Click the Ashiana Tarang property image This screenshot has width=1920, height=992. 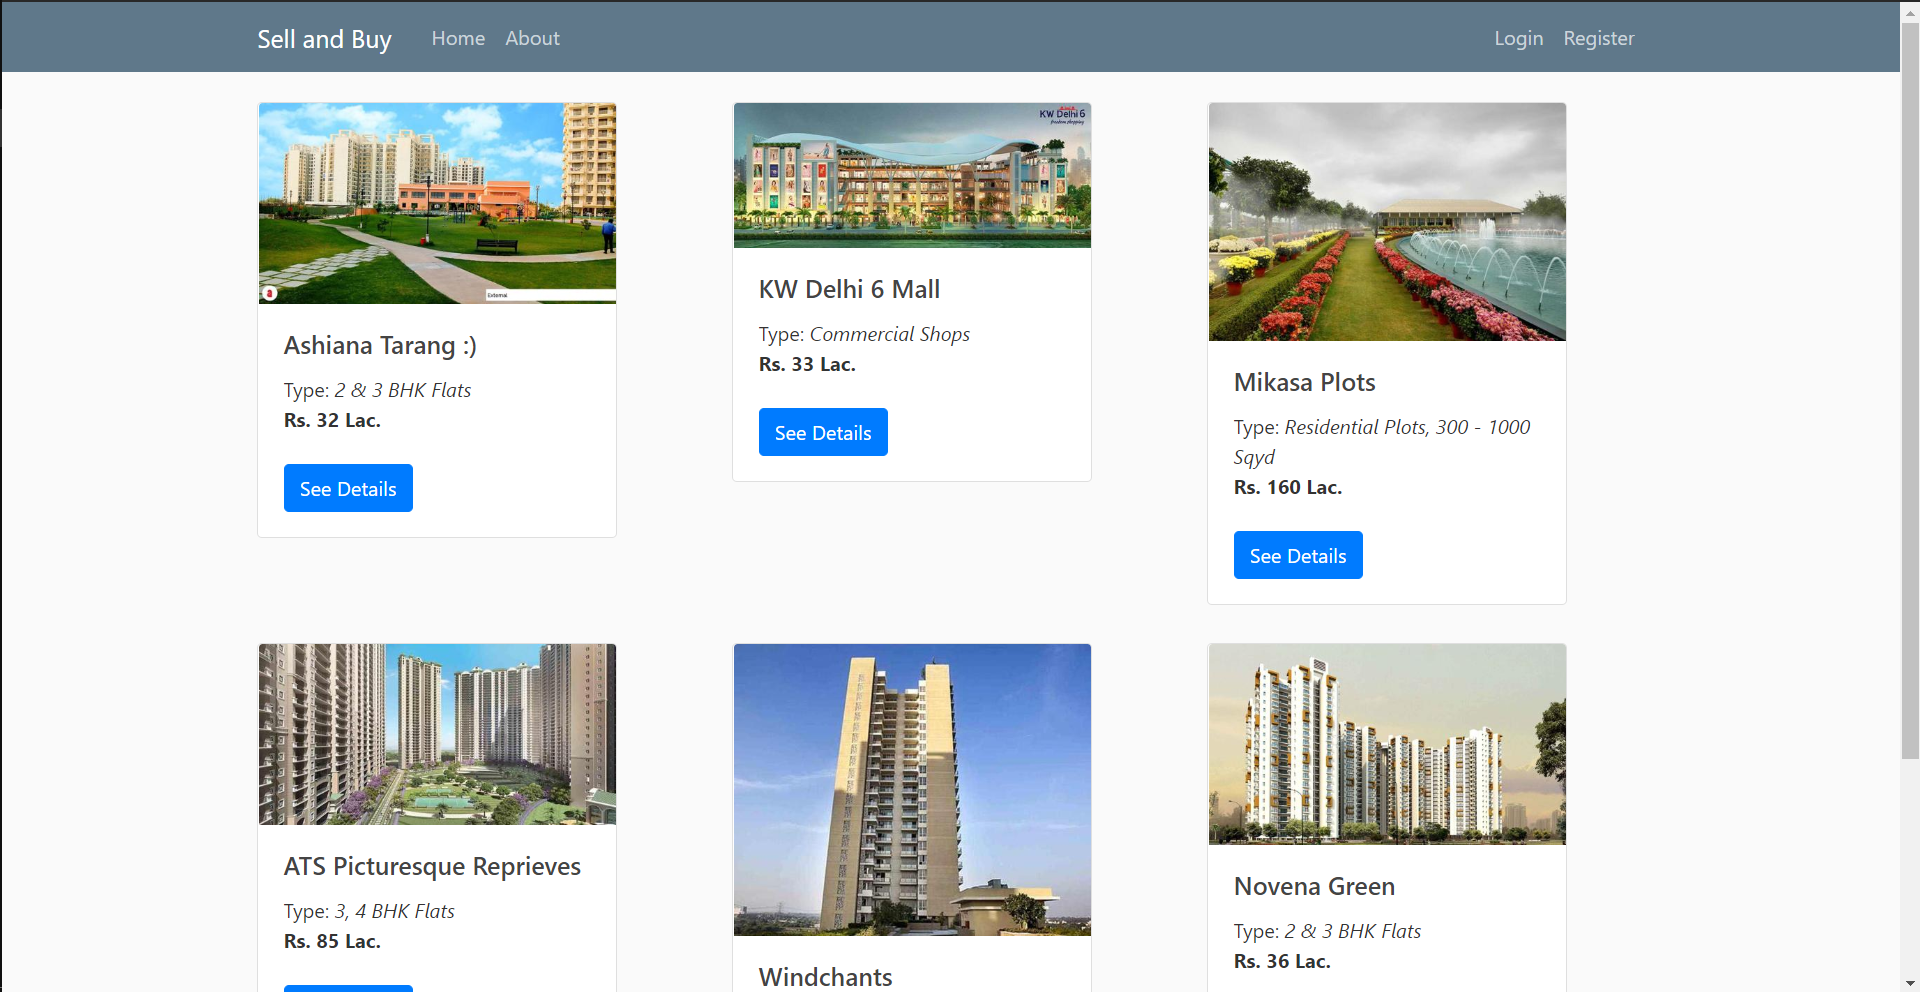coord(437,203)
